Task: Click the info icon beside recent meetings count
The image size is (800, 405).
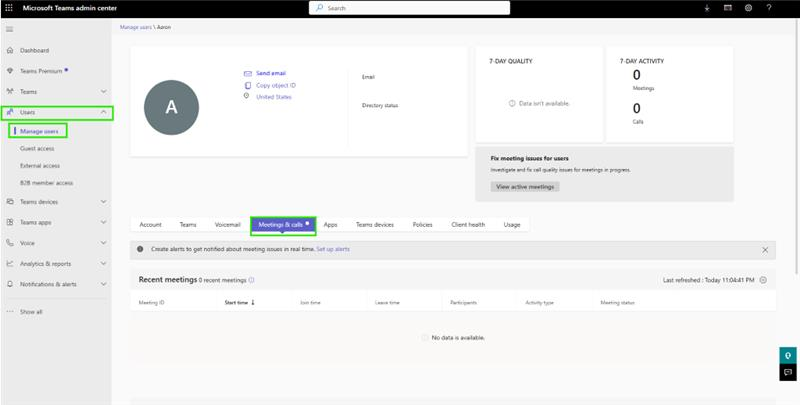Action: [x=252, y=280]
